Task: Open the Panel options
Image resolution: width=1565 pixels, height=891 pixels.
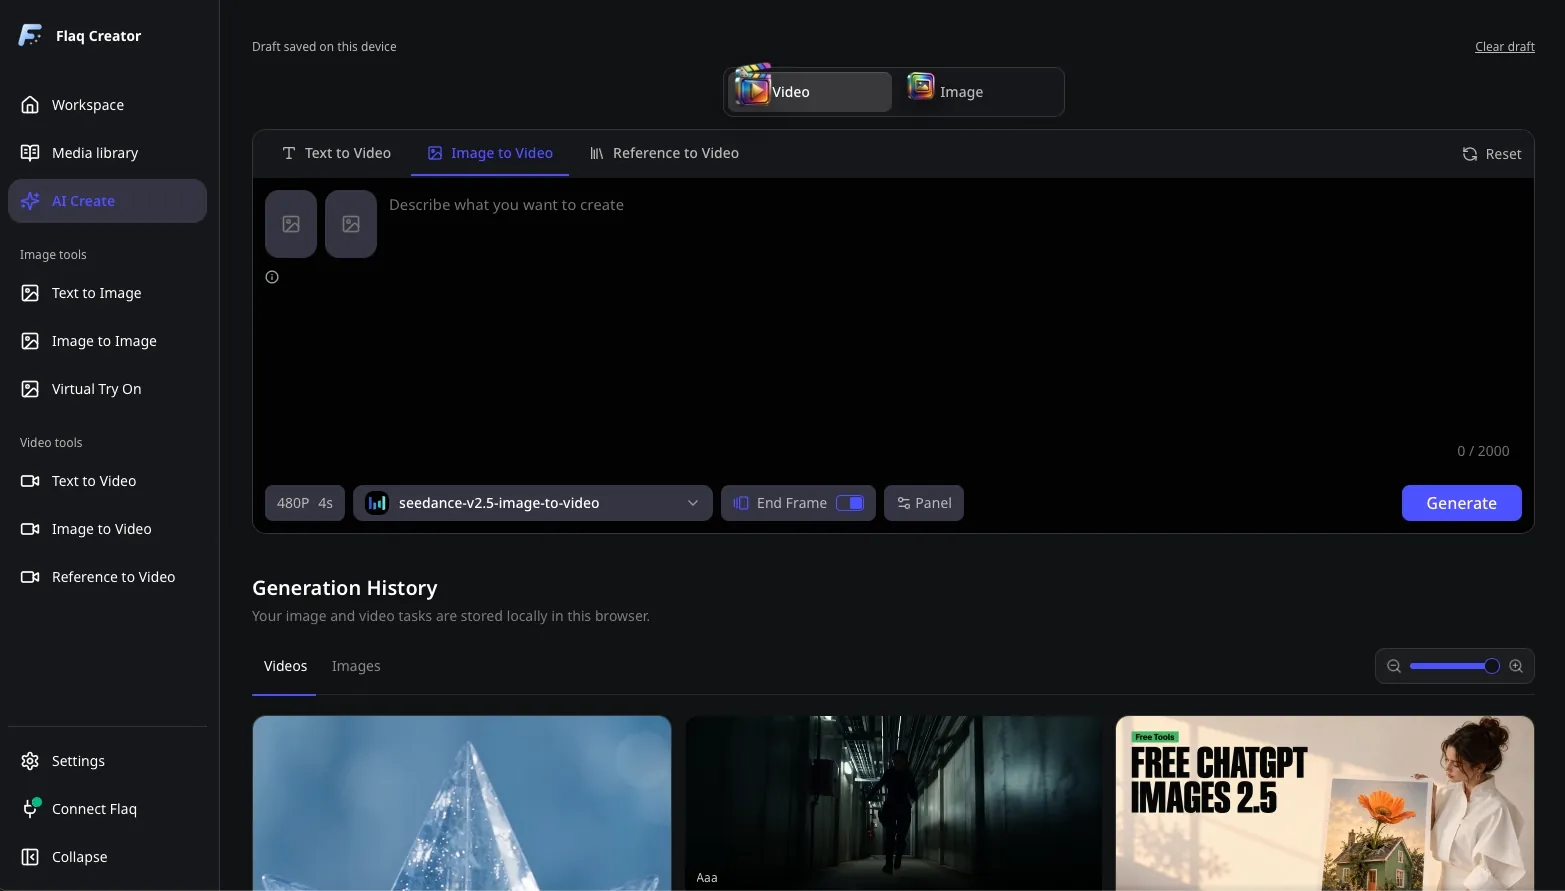Action: [x=924, y=503]
